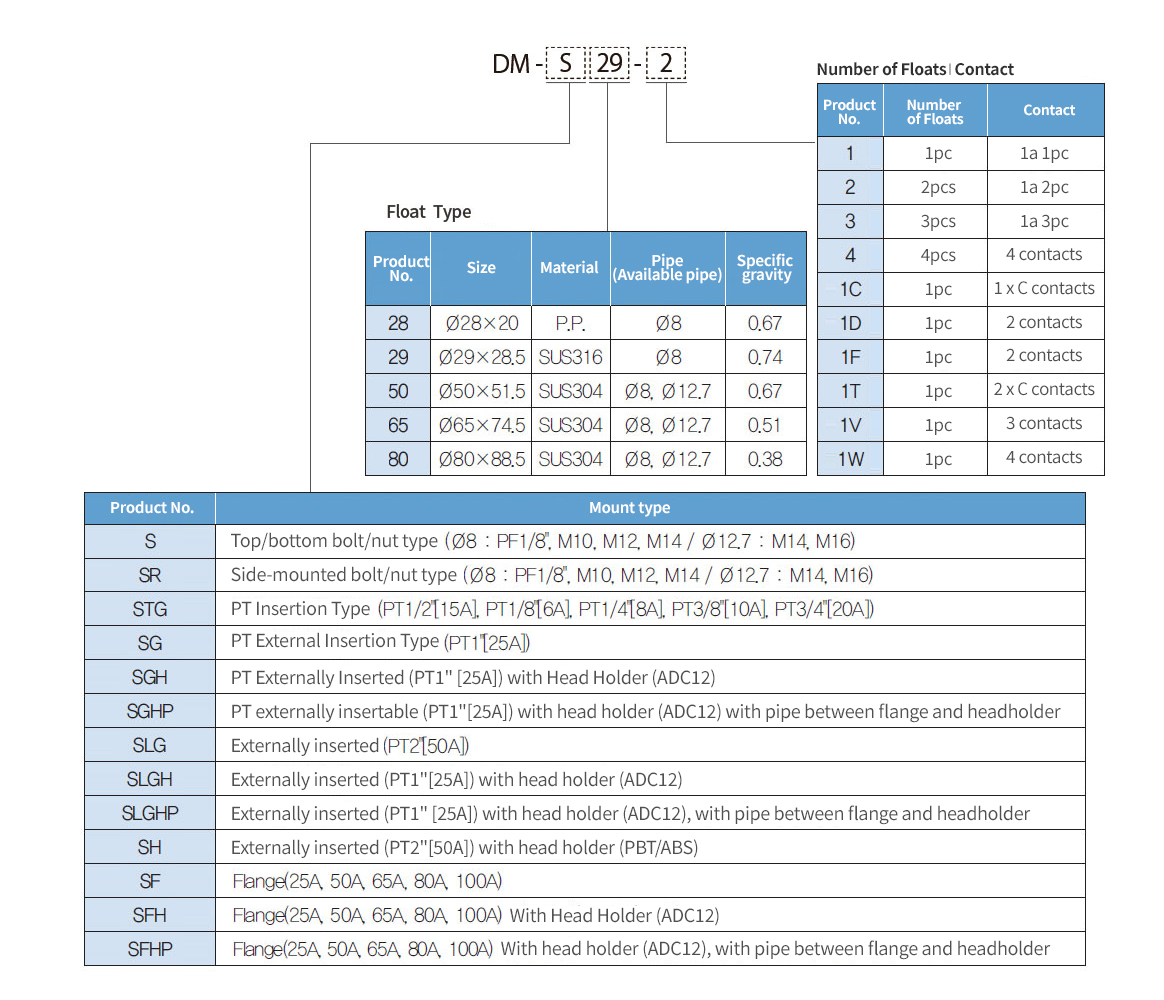
Task: Click contact product number '1C'
Action: [850, 289]
